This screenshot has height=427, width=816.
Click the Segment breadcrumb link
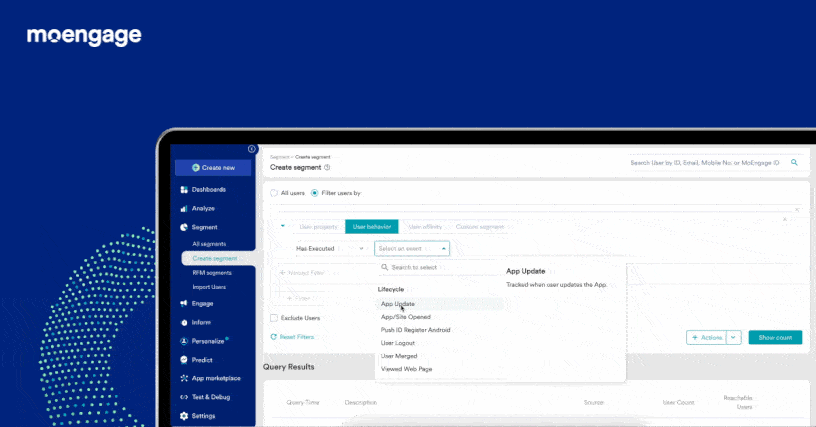[279, 157]
